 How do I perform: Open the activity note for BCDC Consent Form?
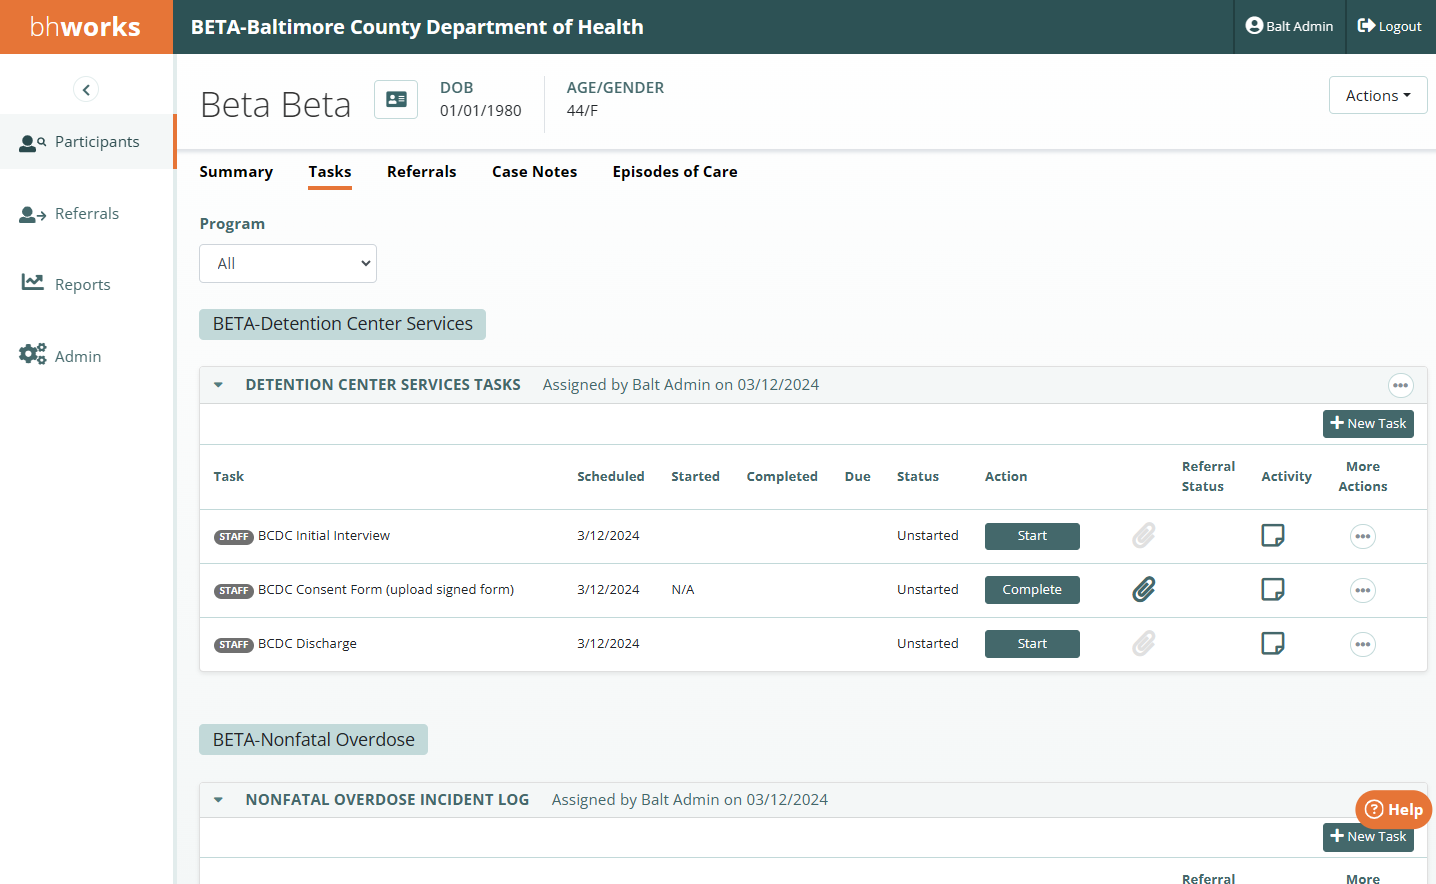pos(1273,590)
